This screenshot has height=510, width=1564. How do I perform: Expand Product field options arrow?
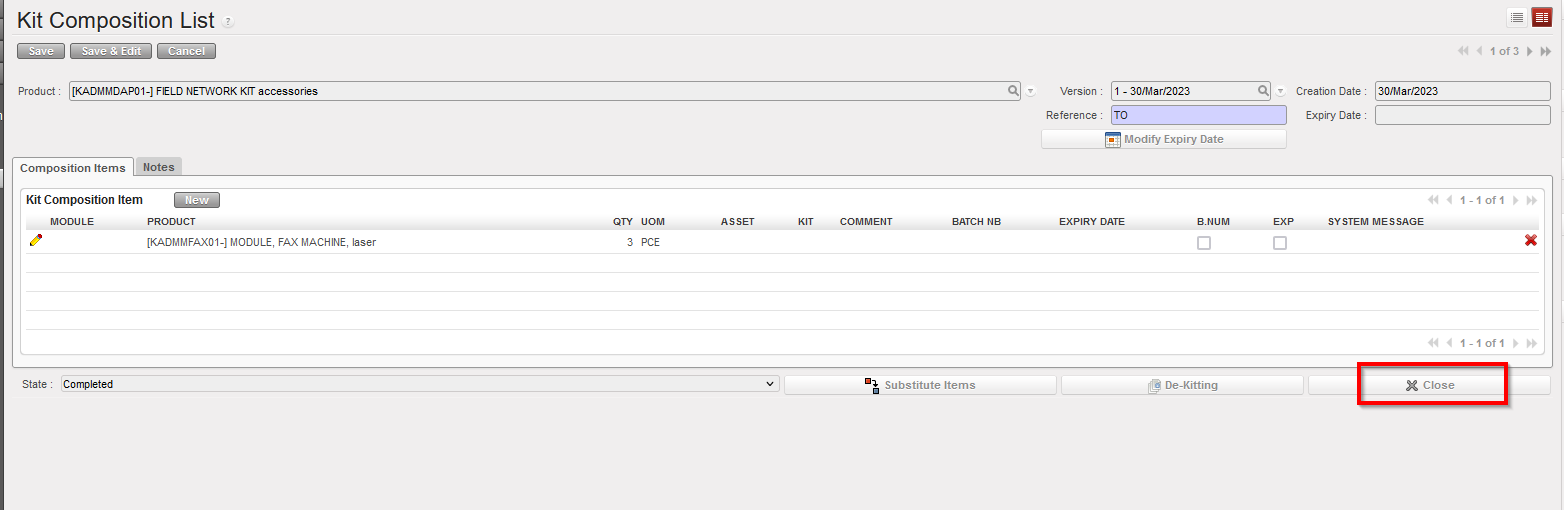click(x=1030, y=91)
